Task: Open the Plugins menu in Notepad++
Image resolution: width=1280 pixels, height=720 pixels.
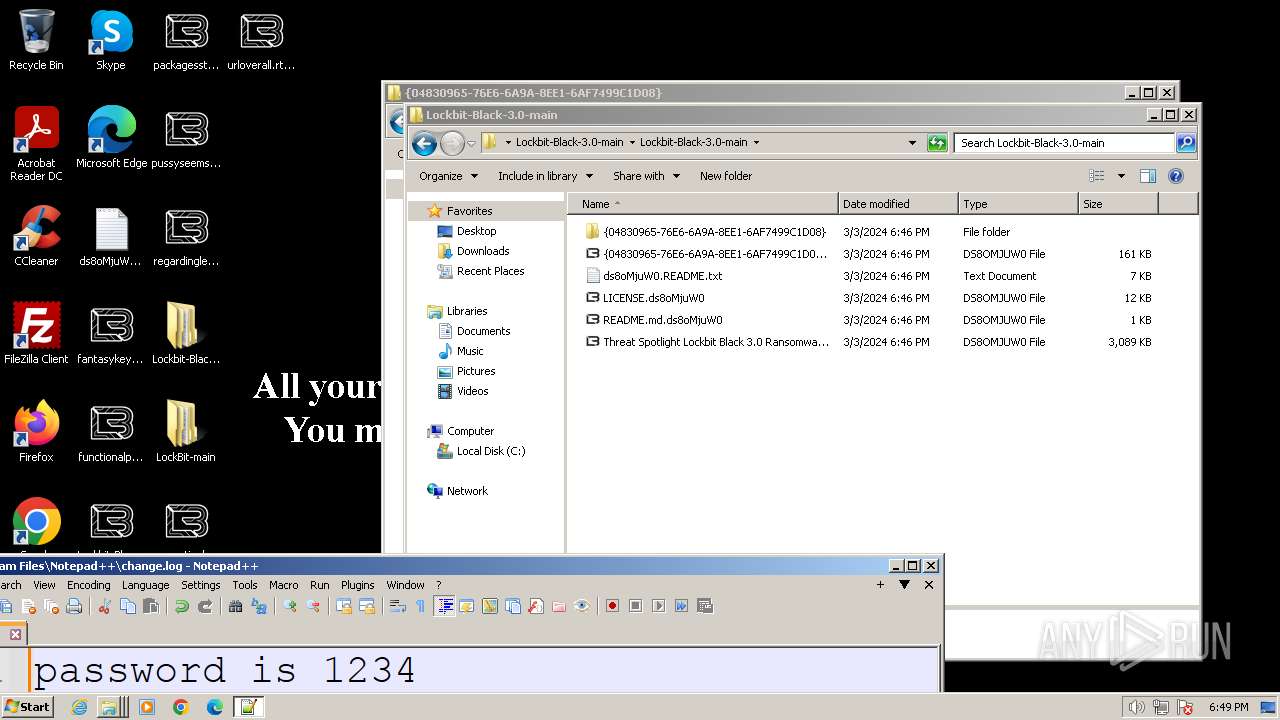Action: 358,585
